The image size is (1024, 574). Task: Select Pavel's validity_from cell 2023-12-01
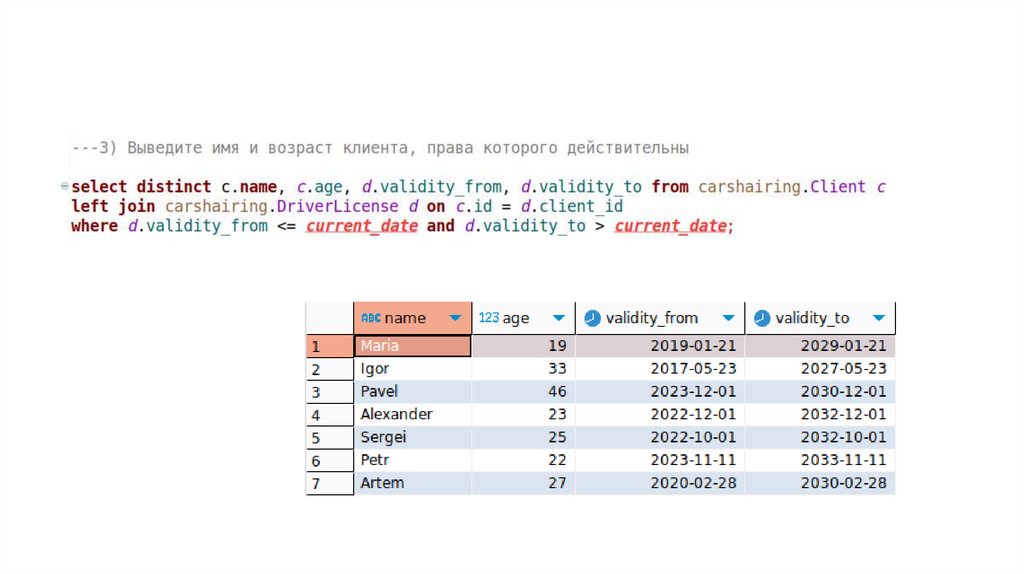point(660,392)
